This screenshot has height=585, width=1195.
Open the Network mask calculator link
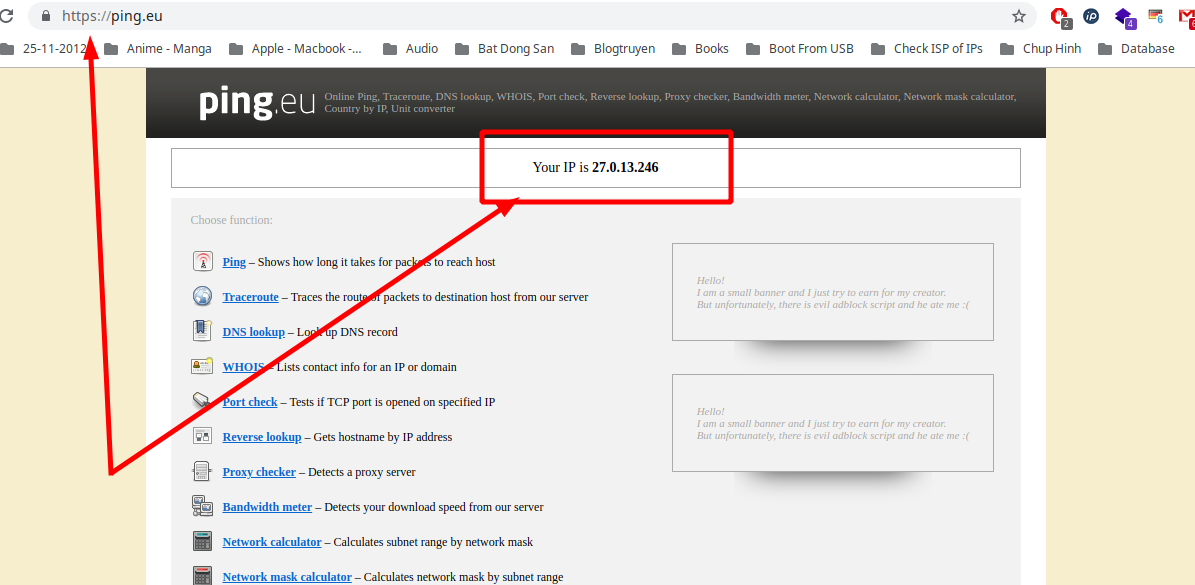(x=287, y=577)
